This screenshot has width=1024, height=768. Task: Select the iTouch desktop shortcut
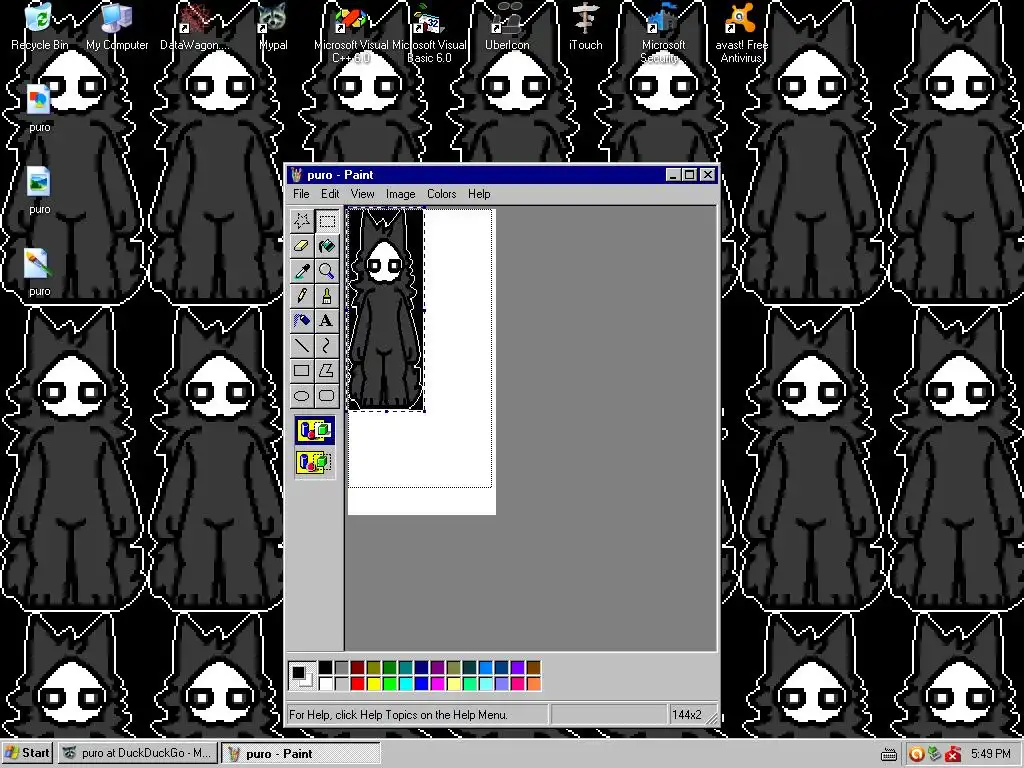tap(585, 27)
